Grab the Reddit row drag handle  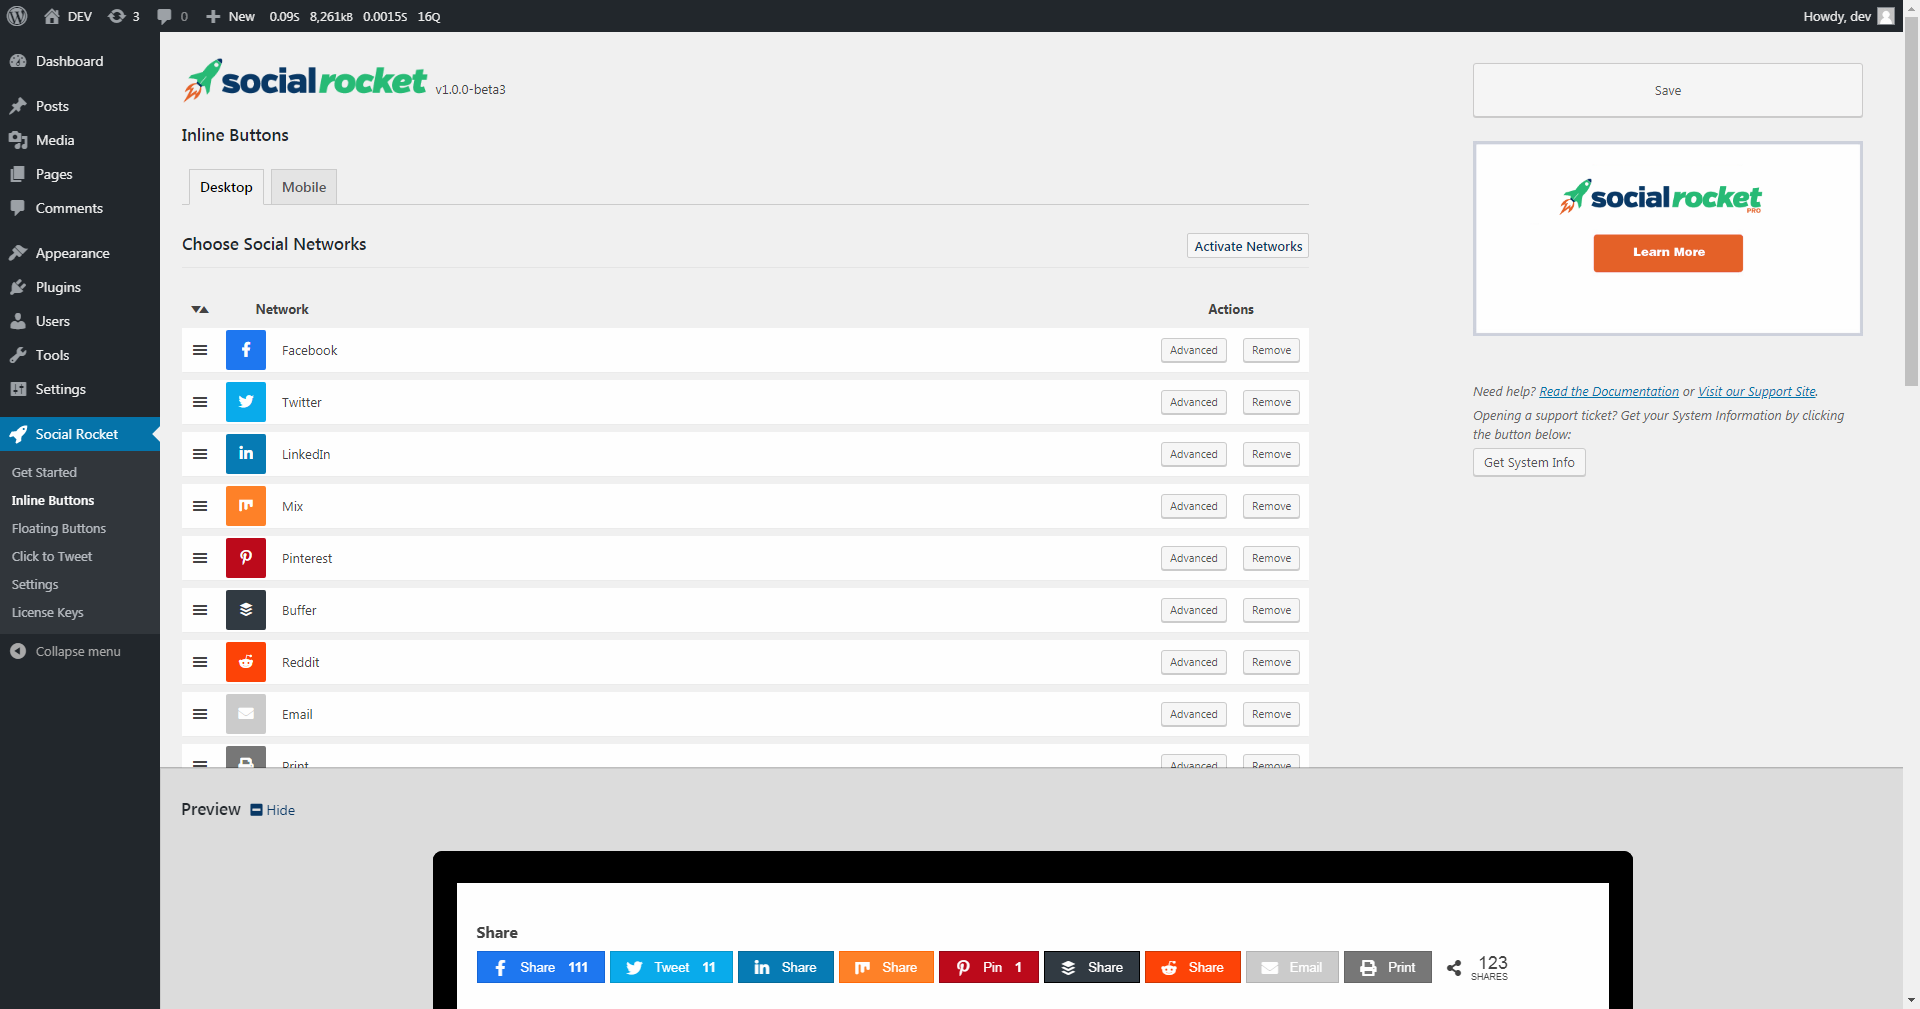tap(200, 662)
